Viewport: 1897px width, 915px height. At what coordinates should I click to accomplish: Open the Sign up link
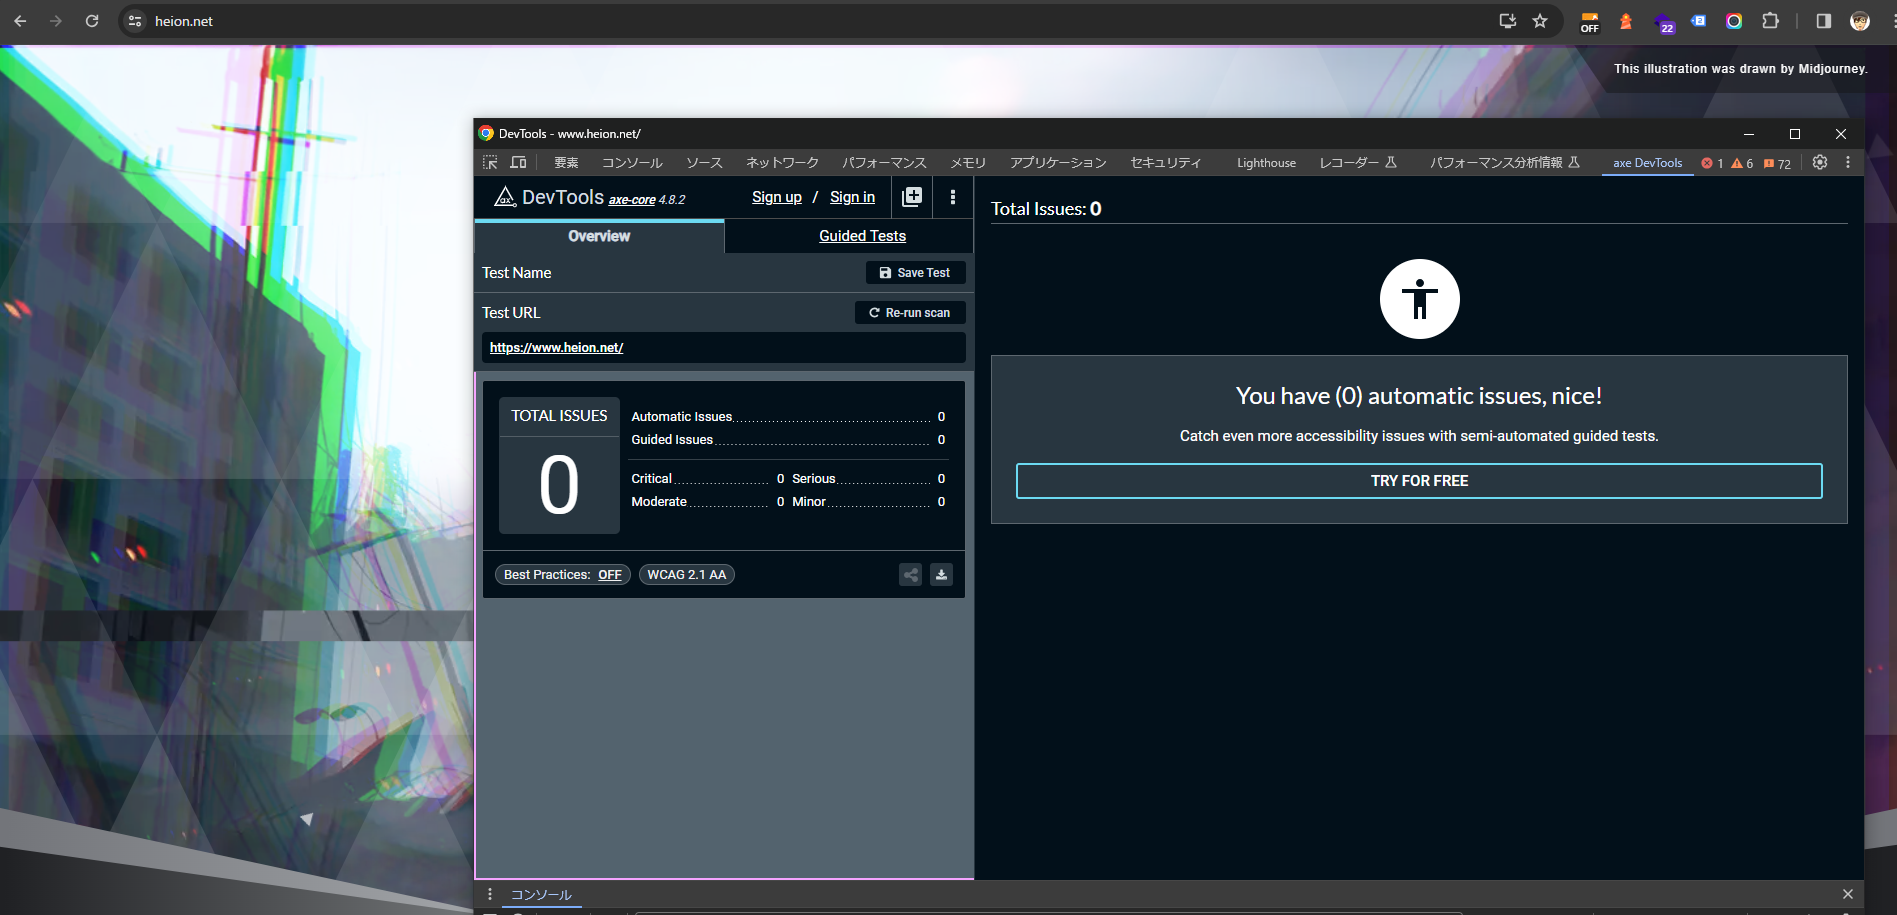pos(777,197)
